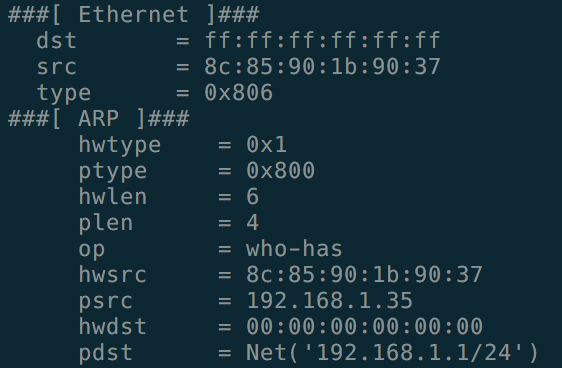The height and width of the screenshot is (368, 562).
Task: Click the hwdst all-zero MAC address
Action: click(364, 326)
